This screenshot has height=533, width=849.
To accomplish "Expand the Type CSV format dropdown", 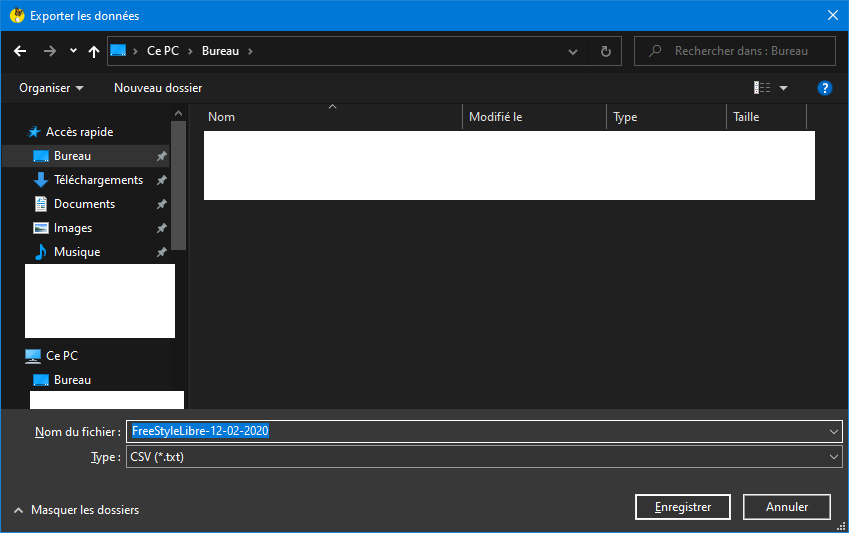I will pos(834,457).
